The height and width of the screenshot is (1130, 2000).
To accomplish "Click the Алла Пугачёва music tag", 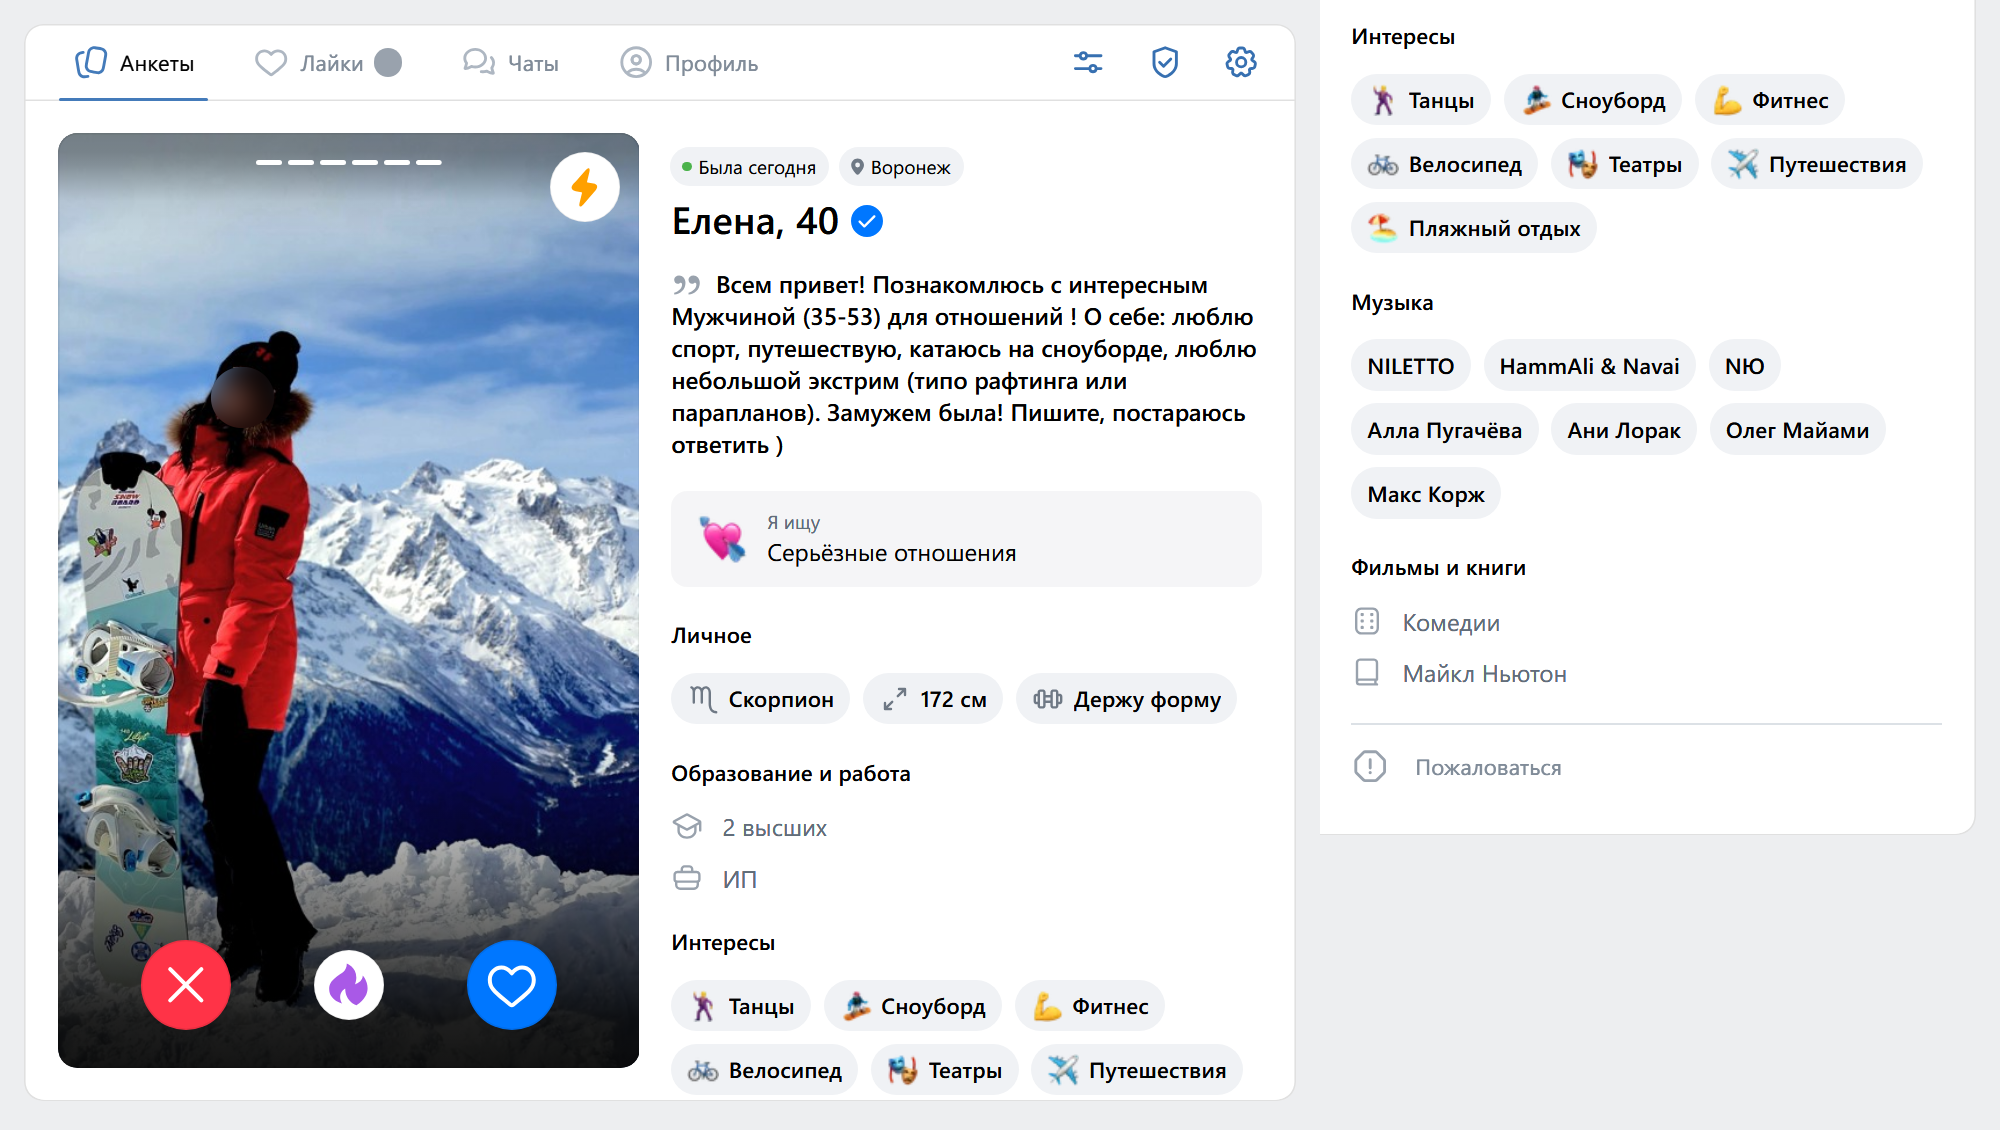I will (x=1444, y=430).
